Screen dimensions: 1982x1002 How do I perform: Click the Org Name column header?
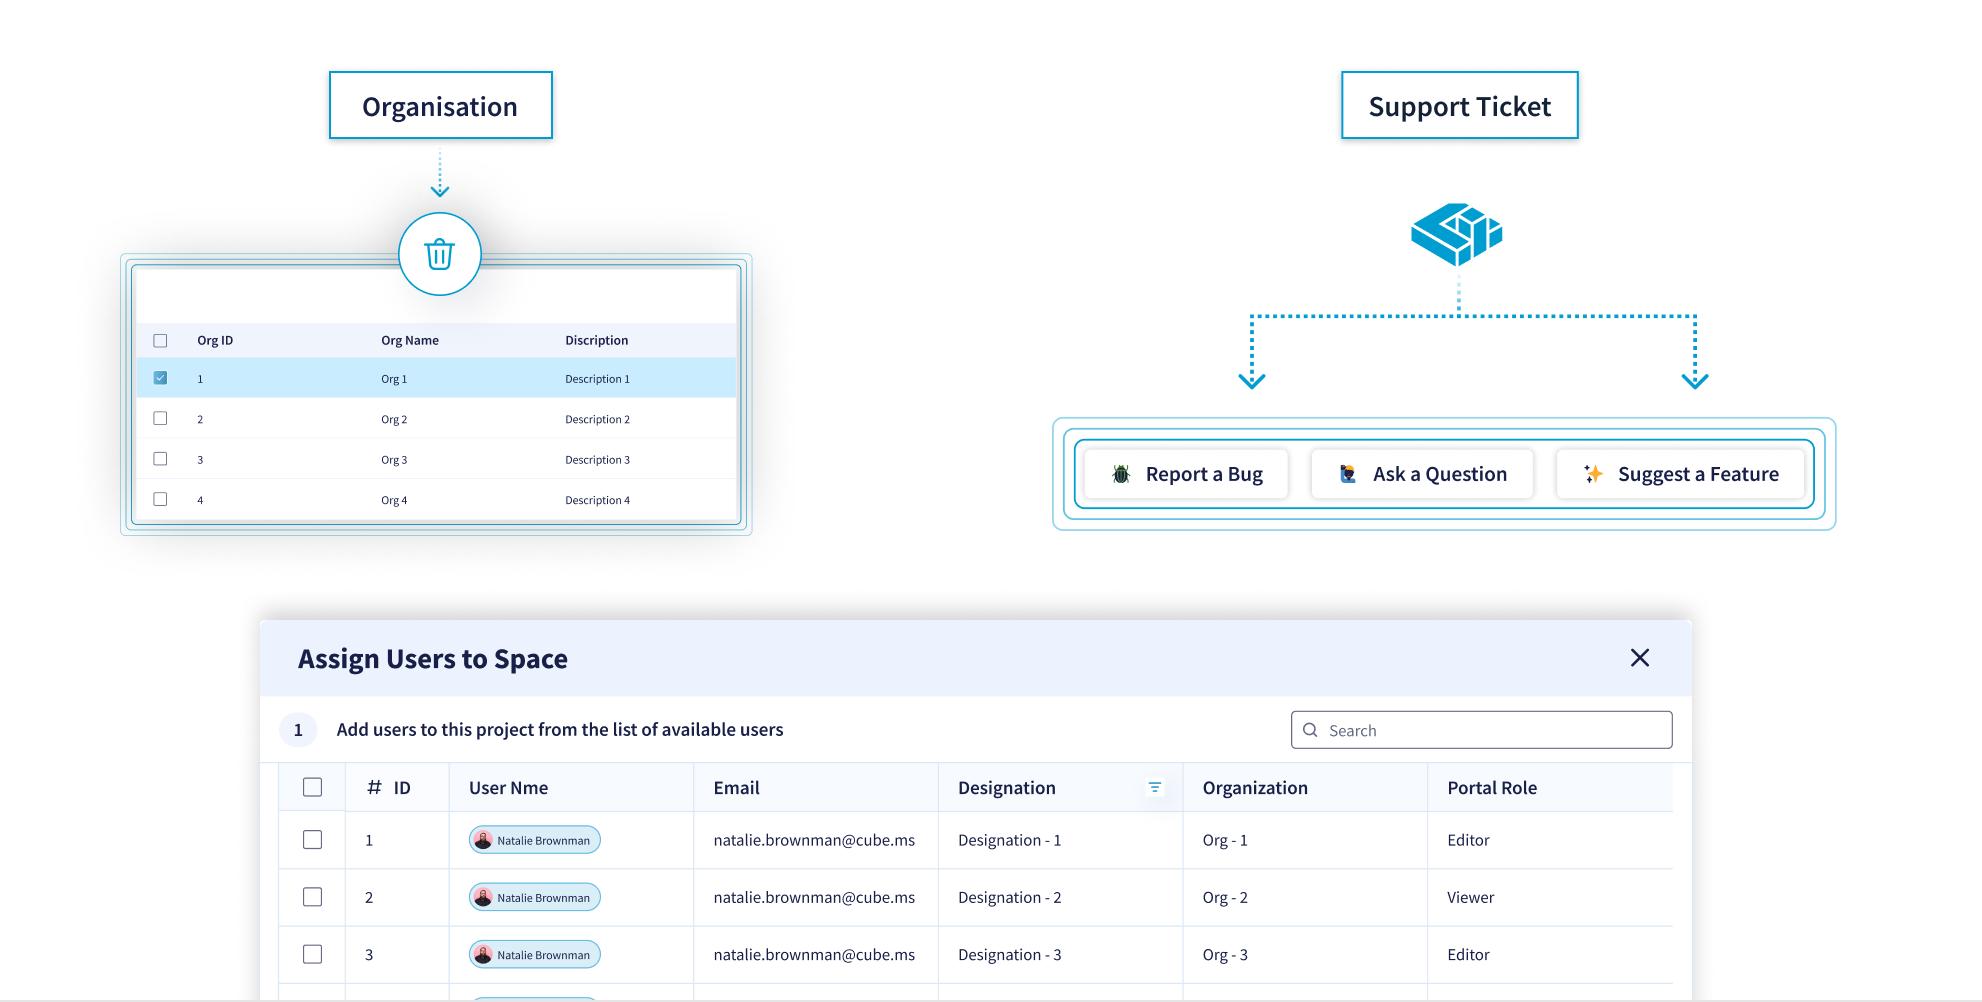click(410, 340)
